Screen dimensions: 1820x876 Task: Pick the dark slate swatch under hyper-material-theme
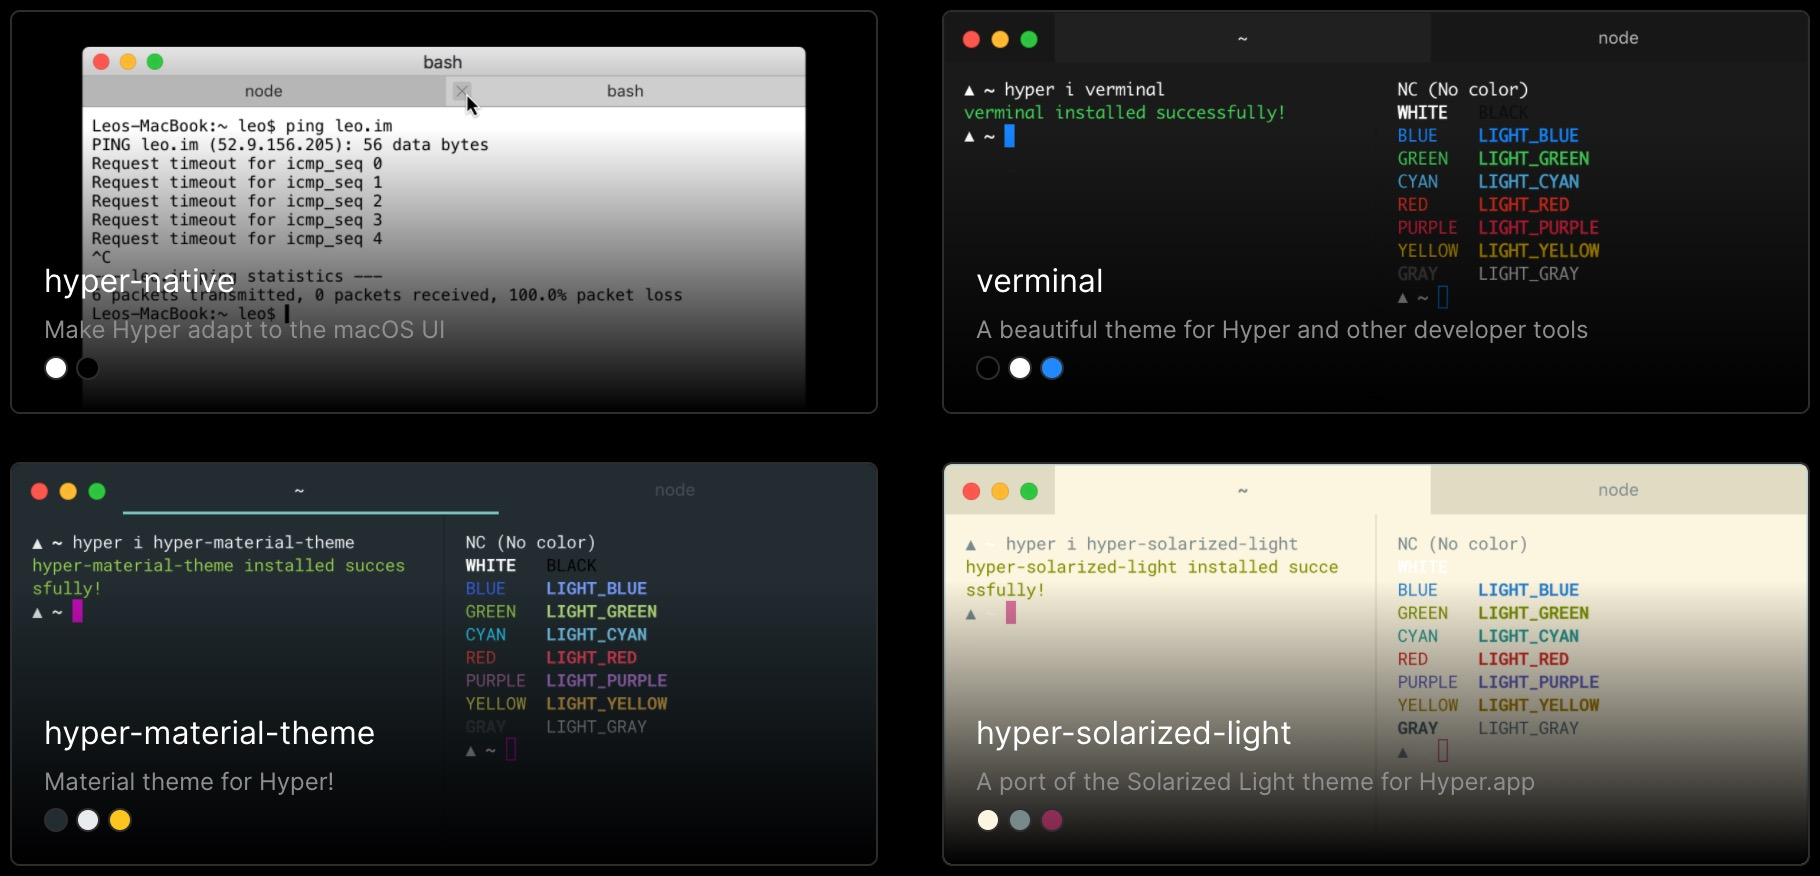click(x=56, y=820)
